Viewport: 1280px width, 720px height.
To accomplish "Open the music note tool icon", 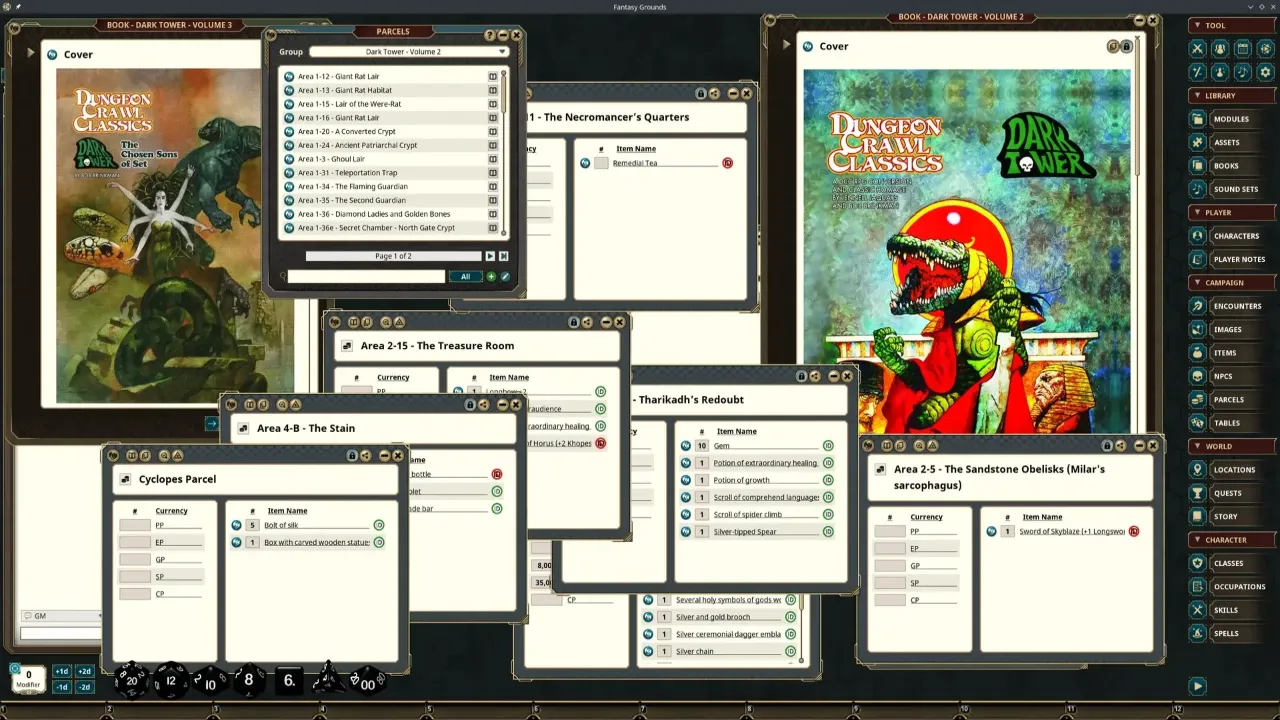I will click(x=1243, y=72).
